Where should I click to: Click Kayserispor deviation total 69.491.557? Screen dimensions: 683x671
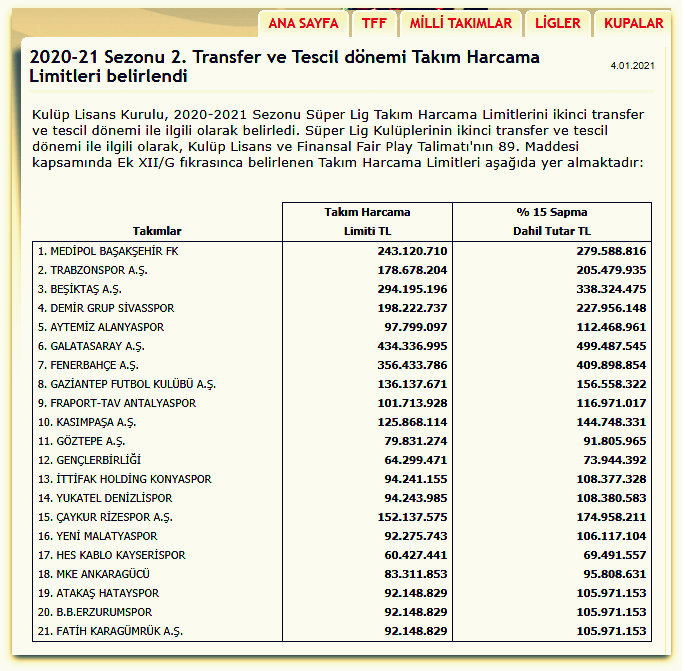[615, 555]
